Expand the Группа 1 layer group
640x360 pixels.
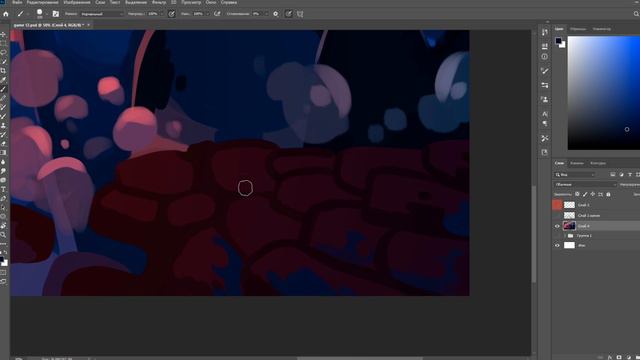564,236
